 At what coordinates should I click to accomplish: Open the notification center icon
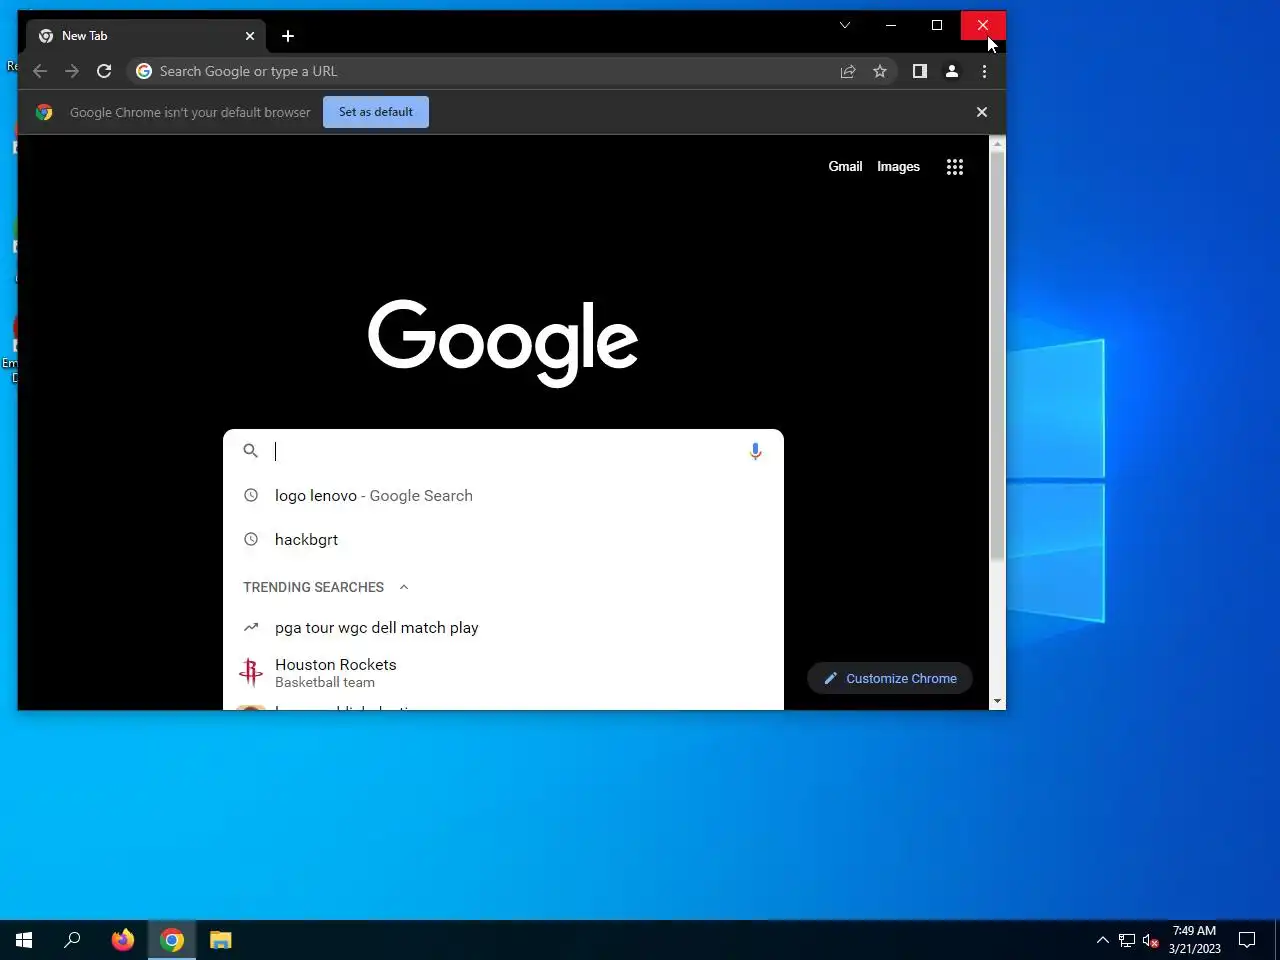pyautogui.click(x=1247, y=940)
